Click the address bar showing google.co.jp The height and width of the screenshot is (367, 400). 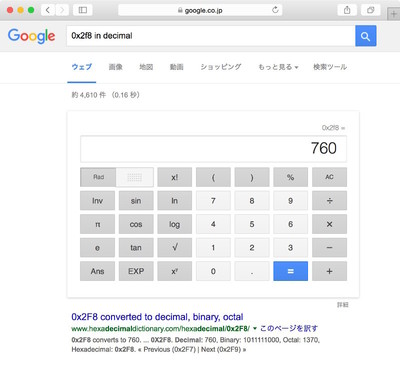(200, 10)
